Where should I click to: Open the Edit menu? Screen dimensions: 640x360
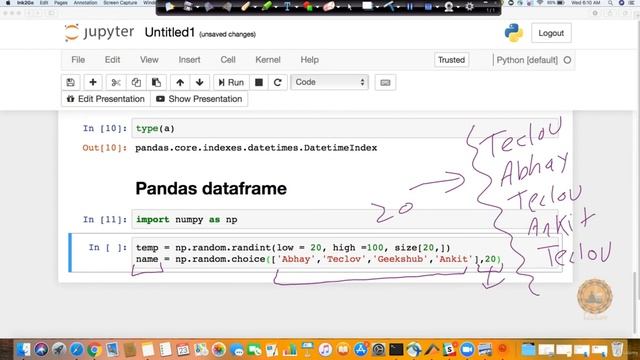point(112,60)
